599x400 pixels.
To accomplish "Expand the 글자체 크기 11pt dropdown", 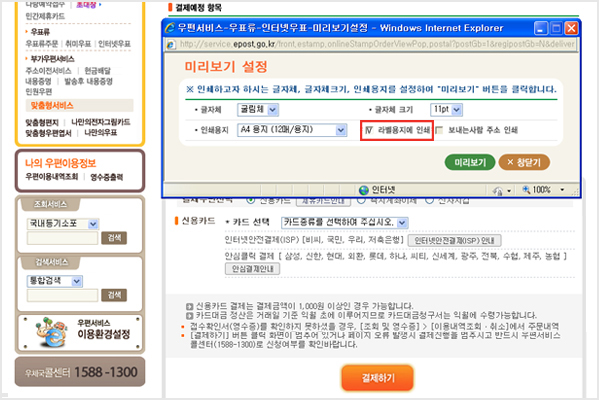I will coord(446,110).
